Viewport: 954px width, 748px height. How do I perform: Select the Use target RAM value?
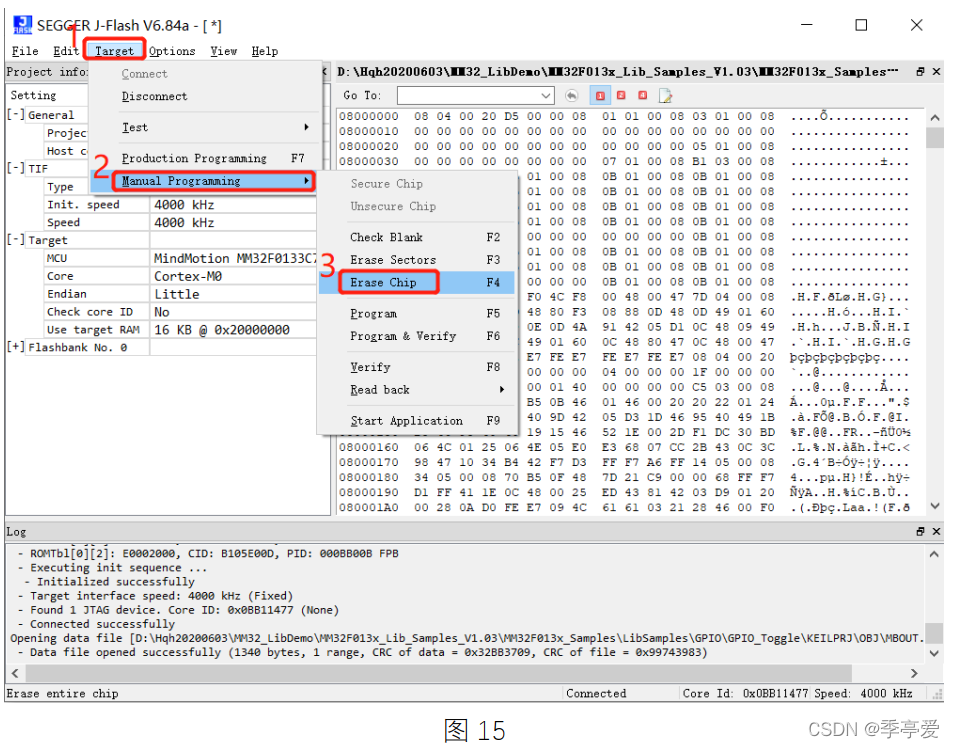pyautogui.click(x=233, y=329)
